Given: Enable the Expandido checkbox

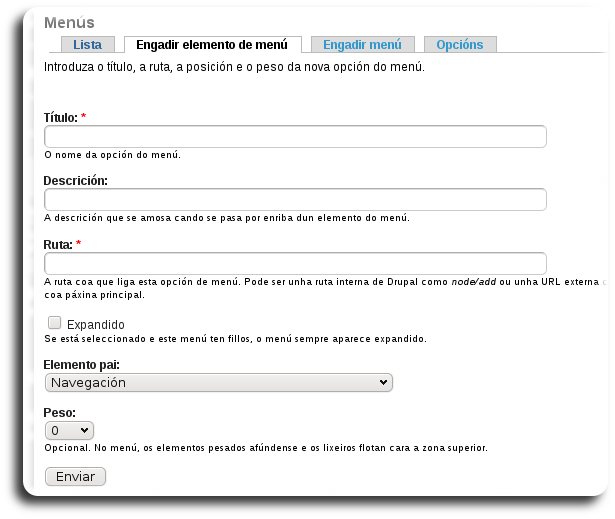Looking at the screenshot, I should coord(55,323).
